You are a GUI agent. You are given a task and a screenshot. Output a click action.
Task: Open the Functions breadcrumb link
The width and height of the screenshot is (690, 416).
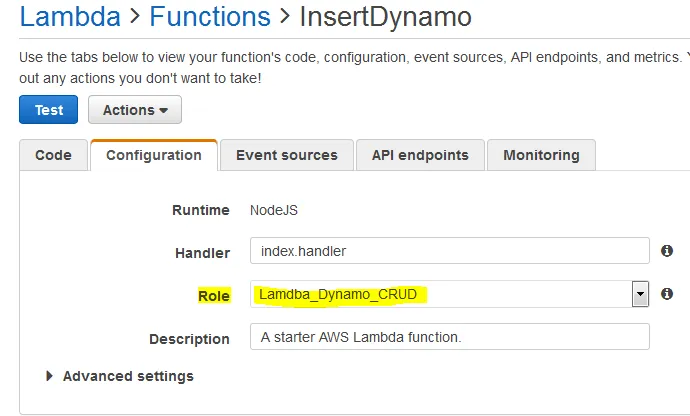pyautogui.click(x=210, y=17)
